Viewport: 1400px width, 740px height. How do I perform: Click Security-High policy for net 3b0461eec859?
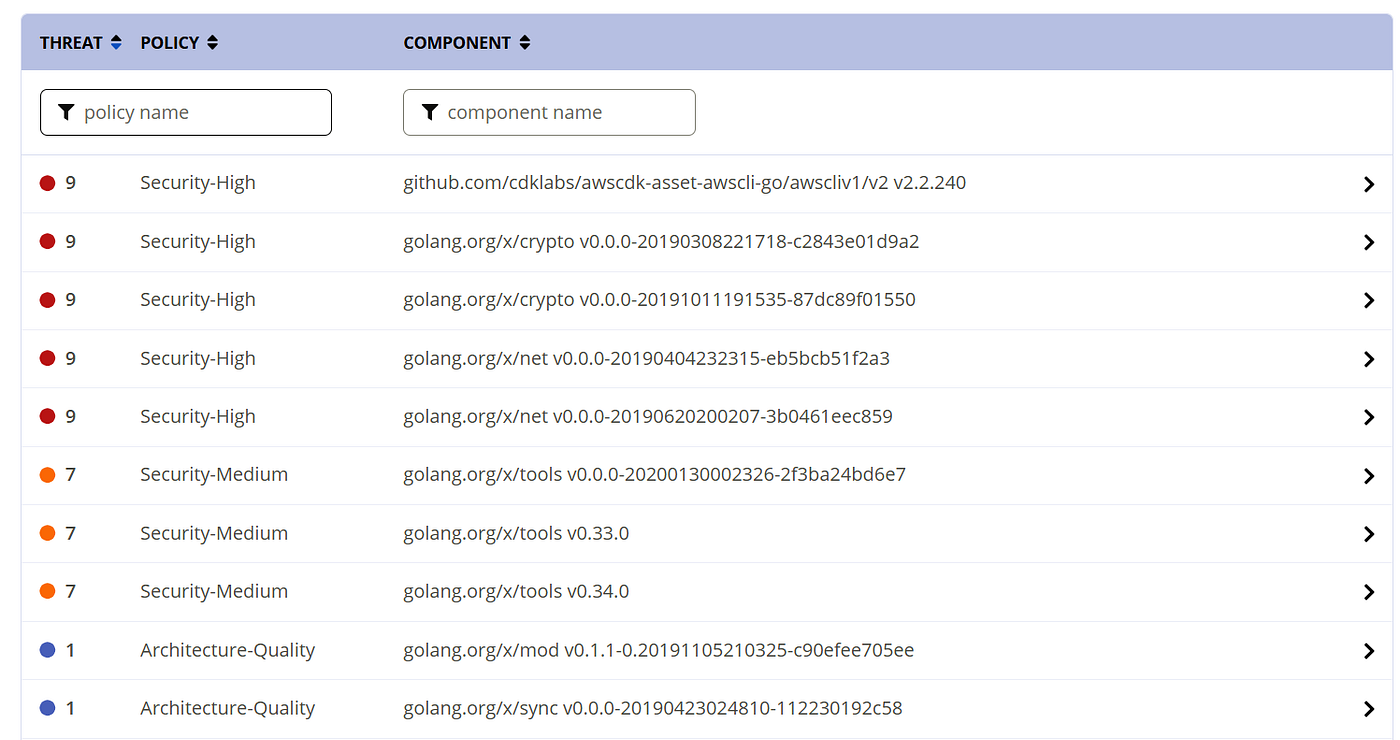click(x=198, y=416)
